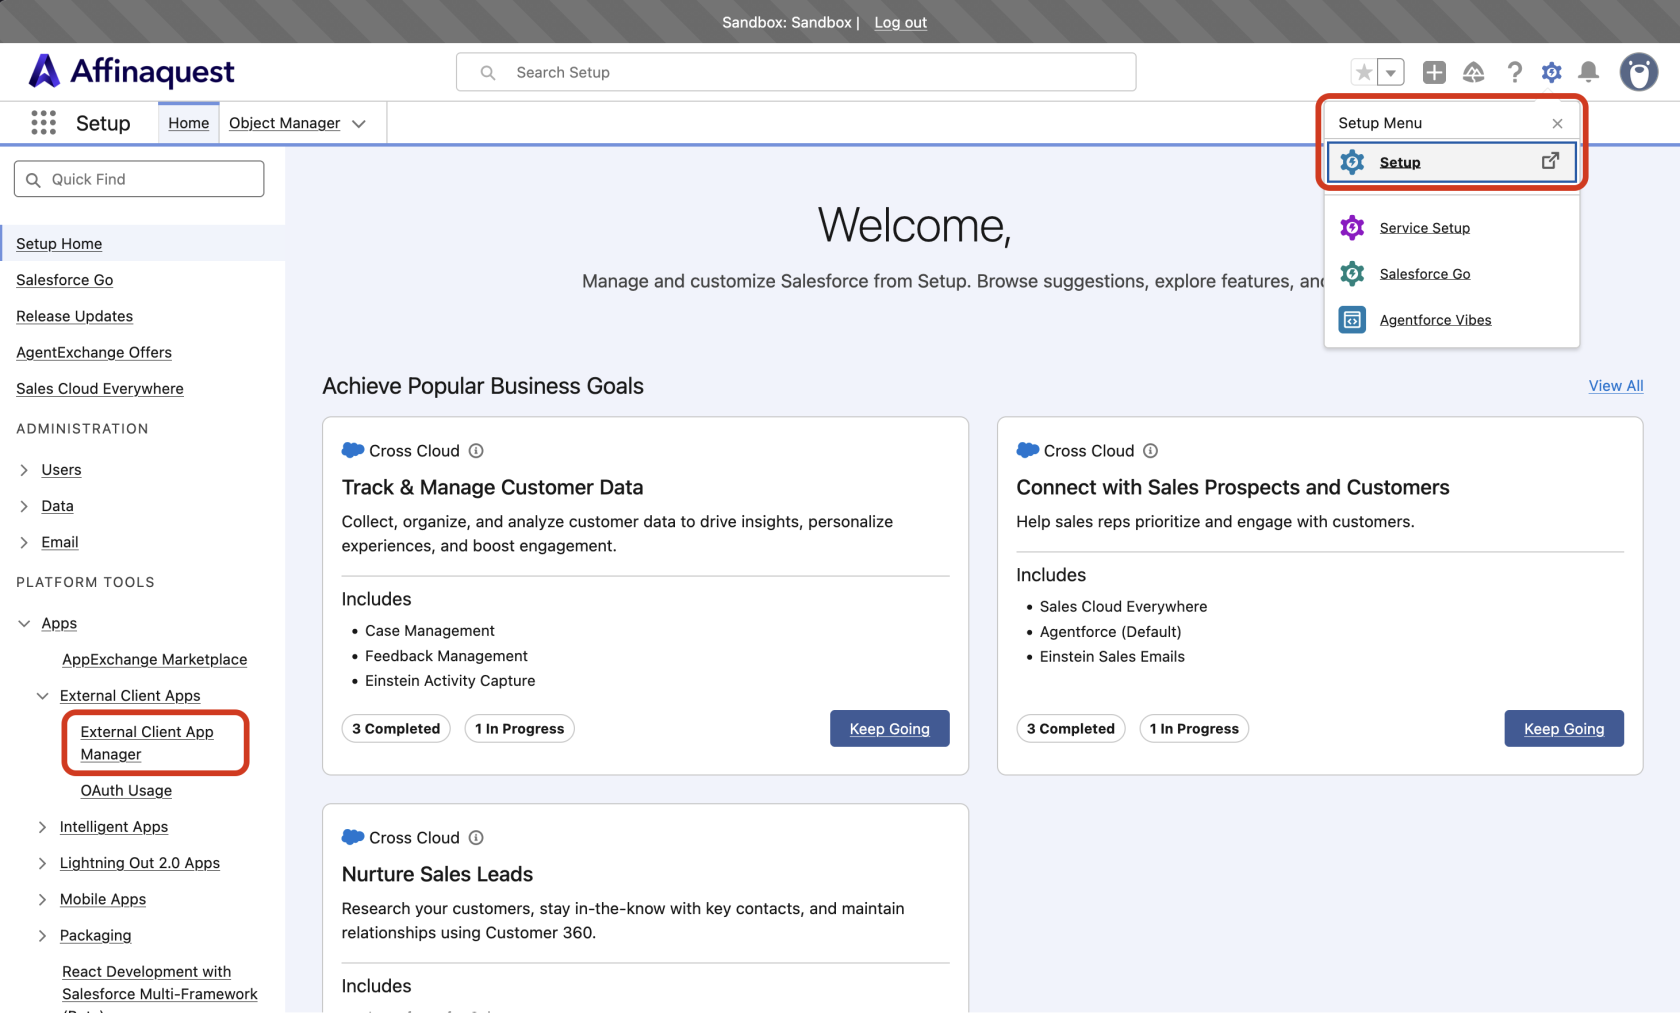Image resolution: width=1680 pixels, height=1013 pixels.
Task: Click the Cross Cloud icon on Connect with Sales card
Action: pos(1028,450)
